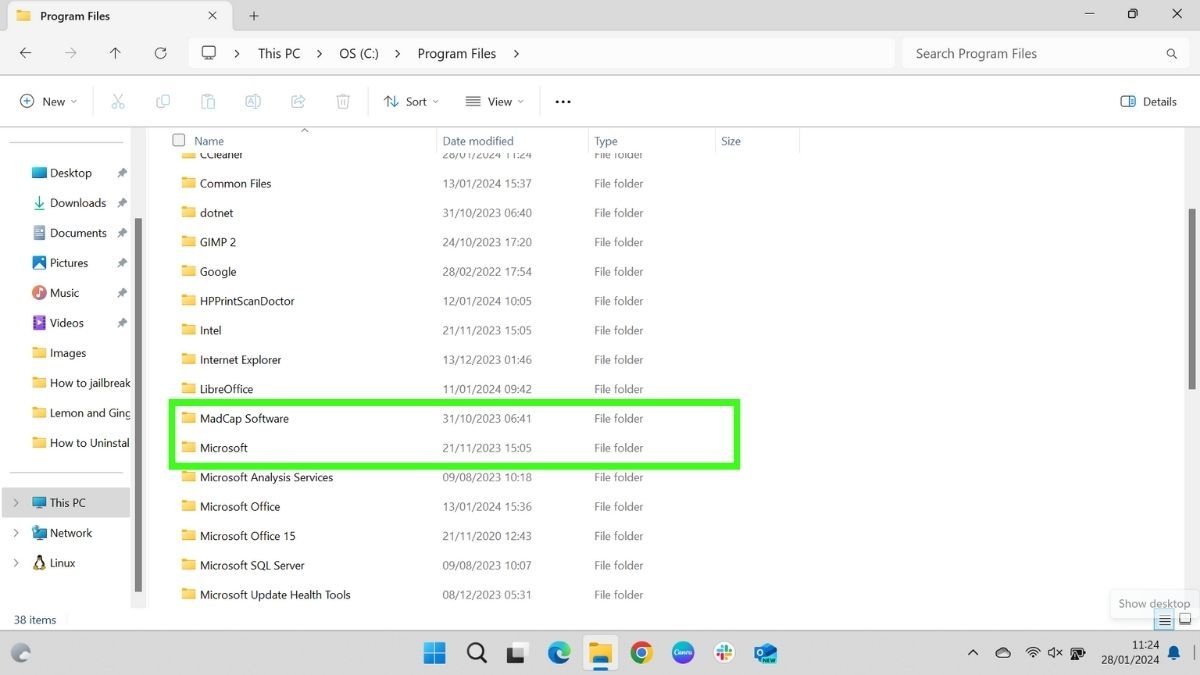Paste from the clipboard
Image resolution: width=1200 pixels, height=675 pixels.
[208, 101]
